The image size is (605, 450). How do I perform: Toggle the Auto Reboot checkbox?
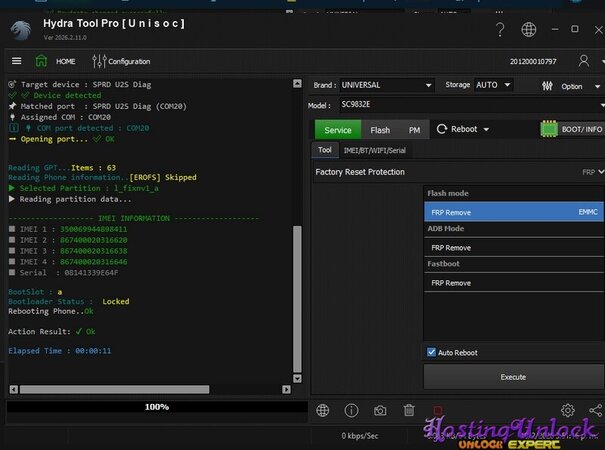click(x=432, y=352)
